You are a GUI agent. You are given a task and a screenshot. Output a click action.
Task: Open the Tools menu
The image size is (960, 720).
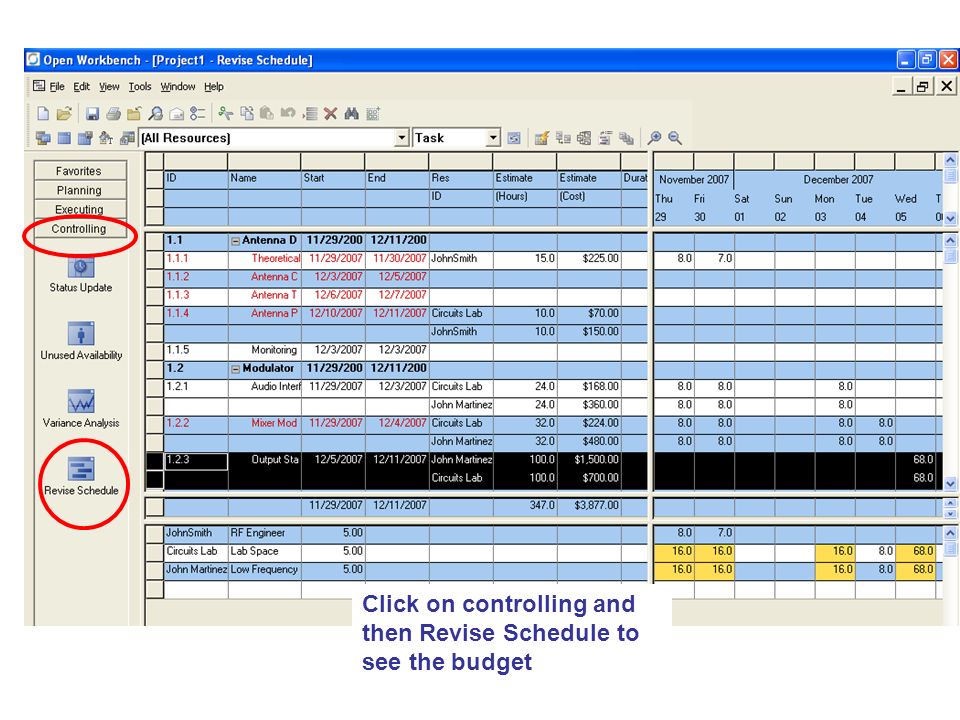(140, 86)
